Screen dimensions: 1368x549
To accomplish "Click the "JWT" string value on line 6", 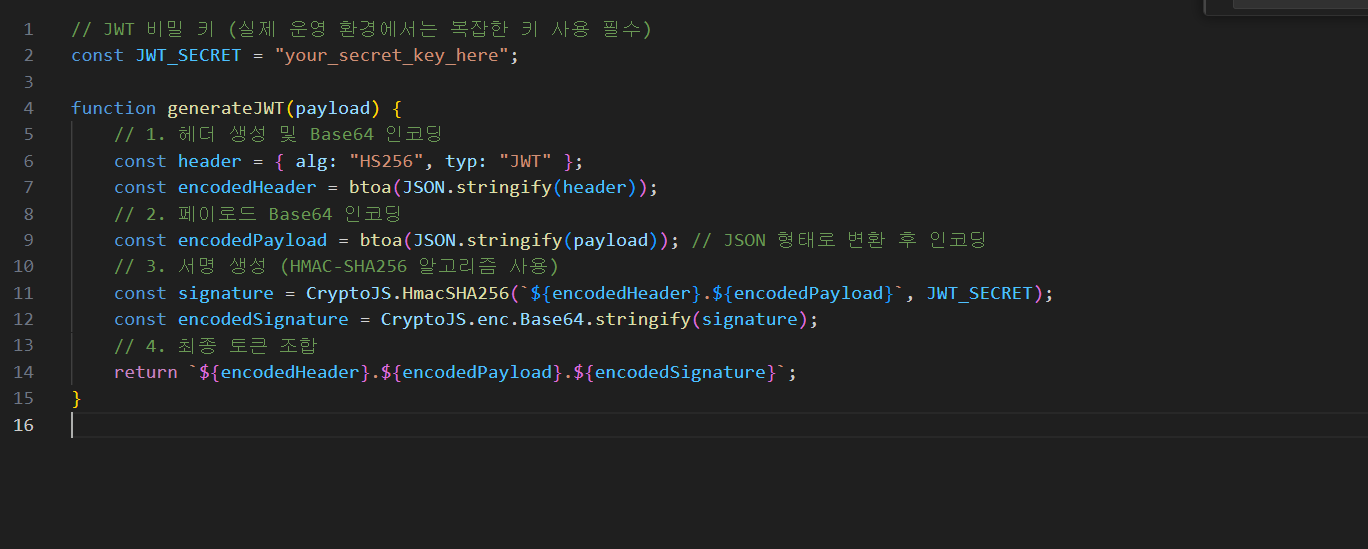I will (525, 161).
